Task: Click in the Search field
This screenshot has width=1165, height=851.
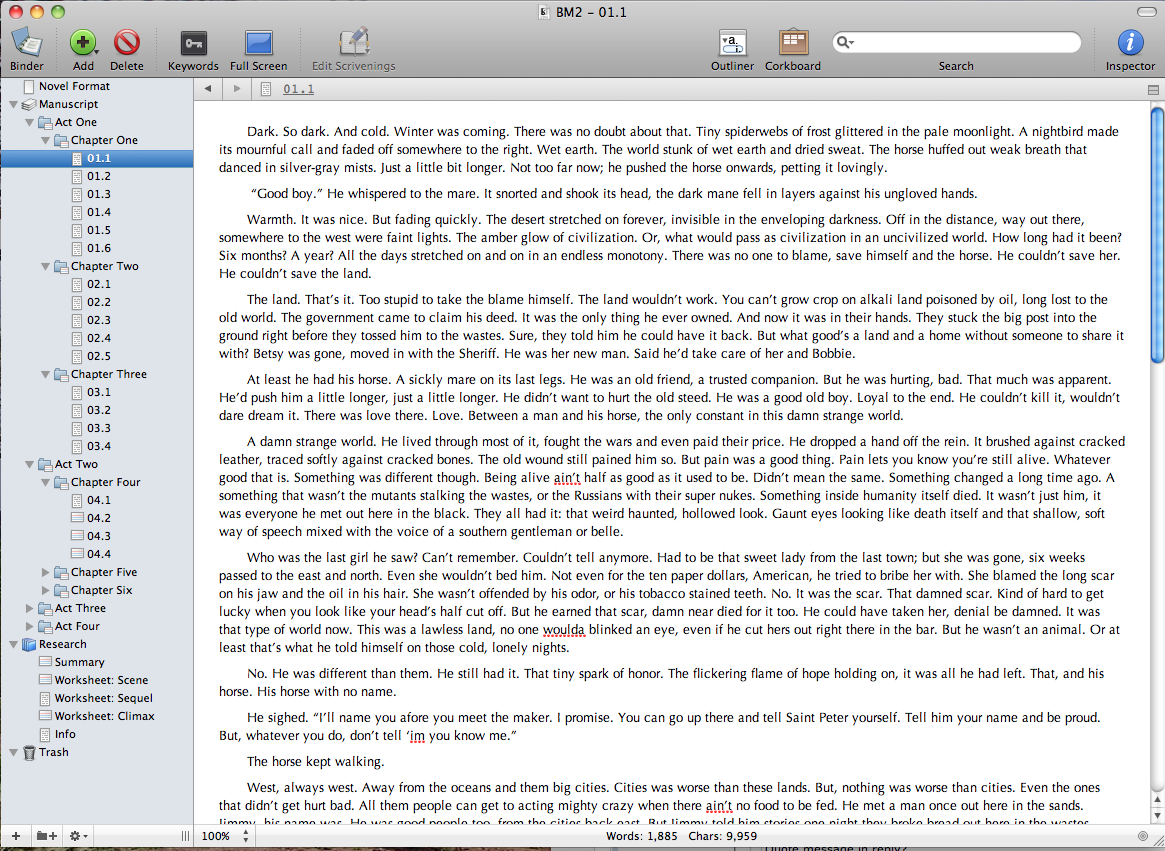Action: [x=957, y=42]
